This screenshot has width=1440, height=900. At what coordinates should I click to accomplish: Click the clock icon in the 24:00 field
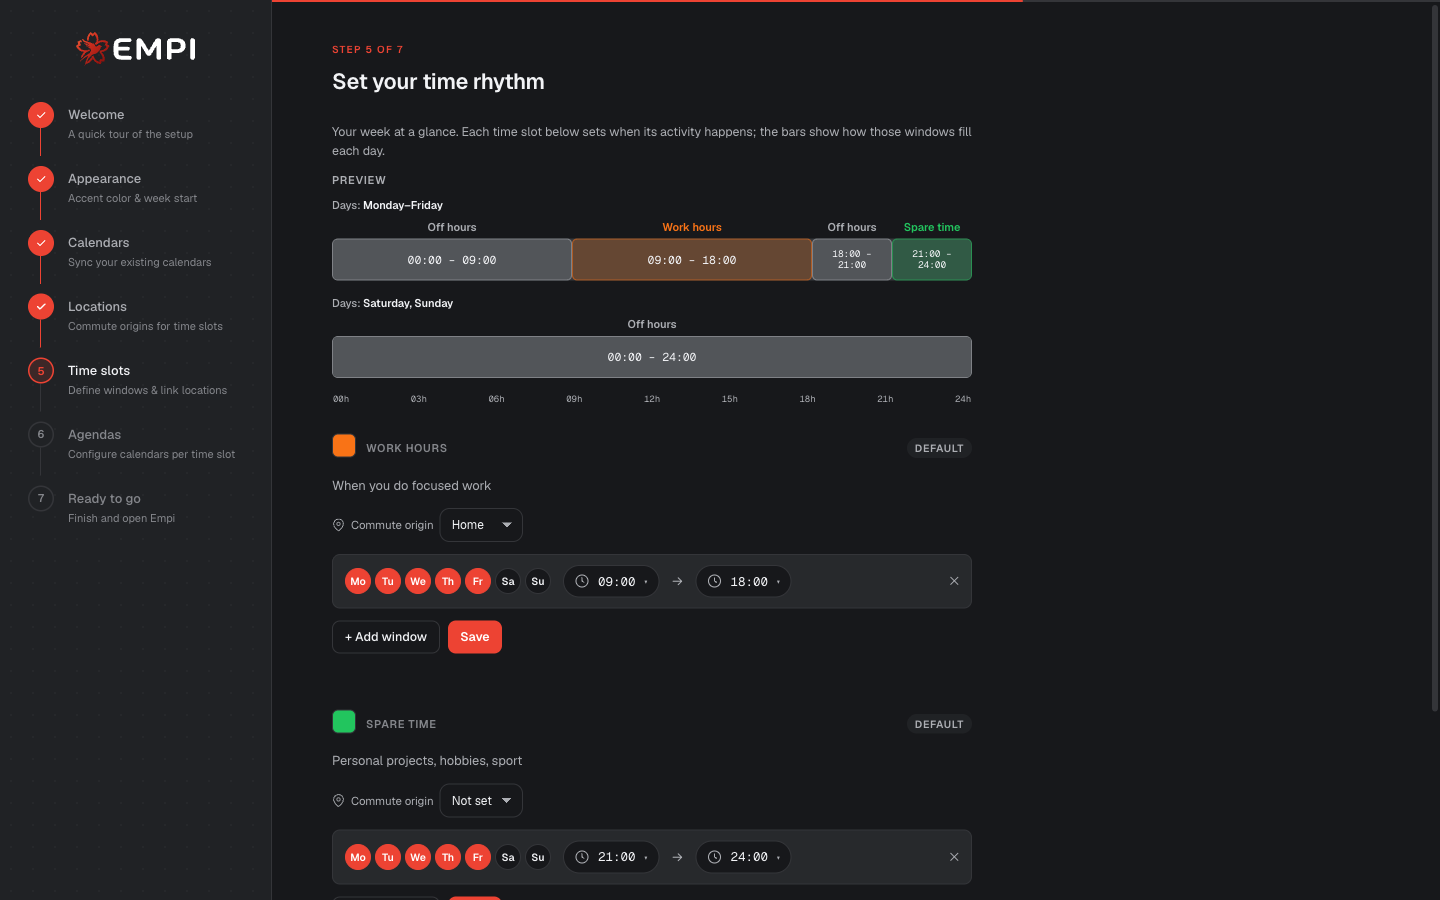point(715,857)
